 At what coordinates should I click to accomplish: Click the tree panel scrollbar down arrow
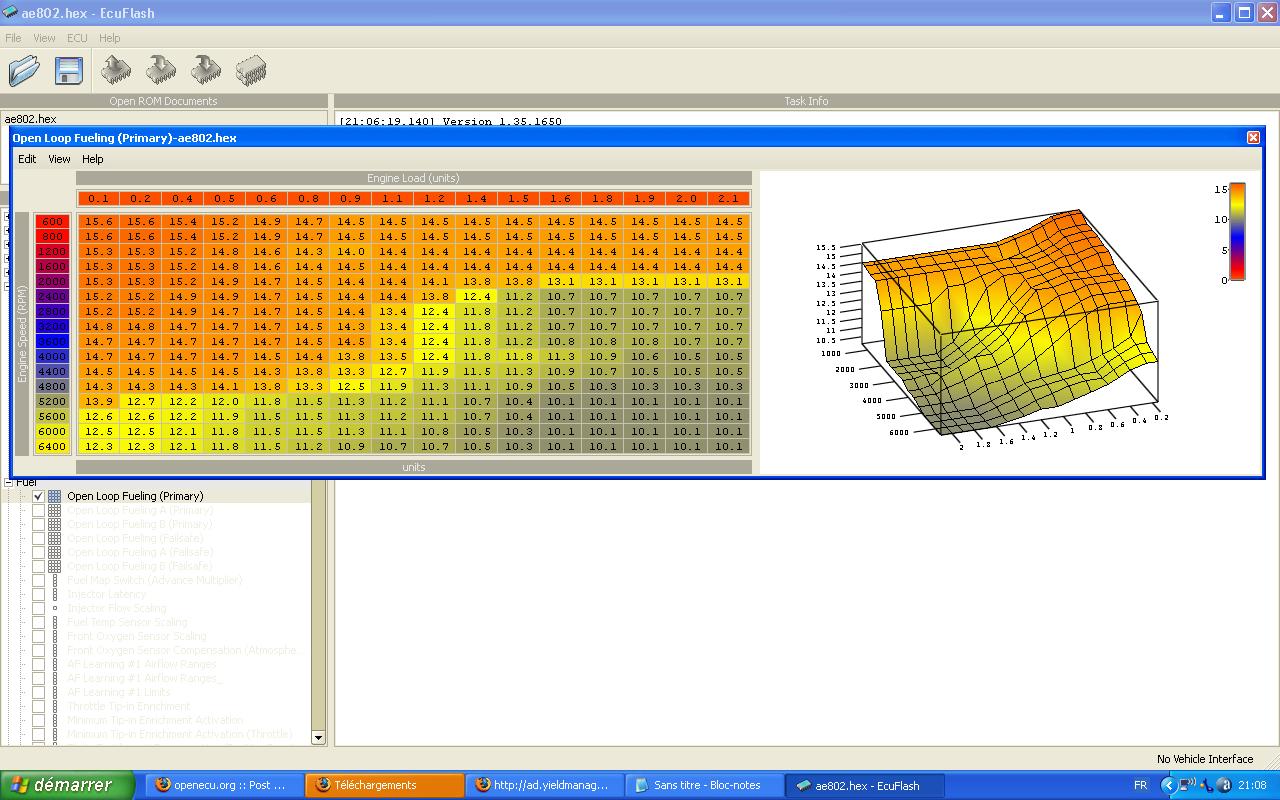(x=318, y=737)
